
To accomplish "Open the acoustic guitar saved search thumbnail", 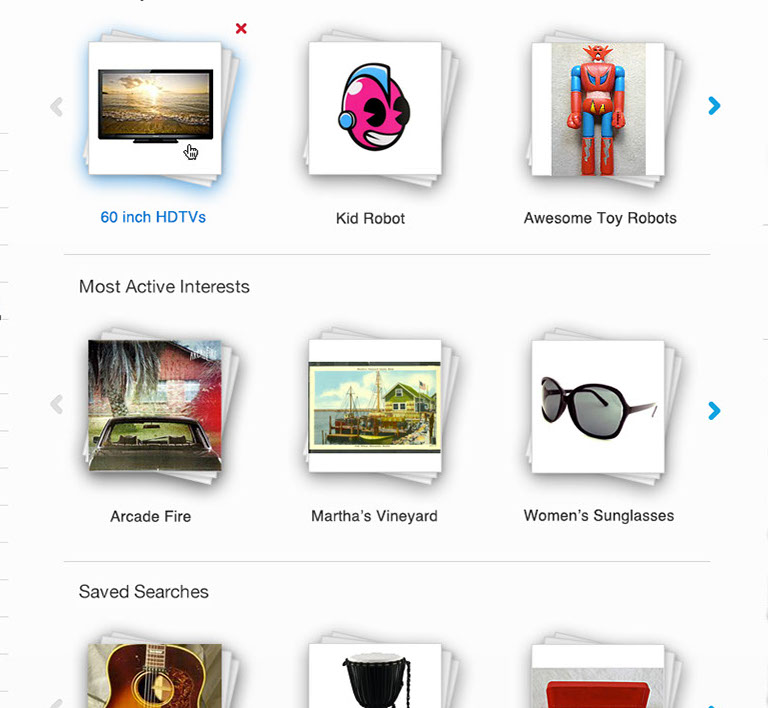I will 155,676.
